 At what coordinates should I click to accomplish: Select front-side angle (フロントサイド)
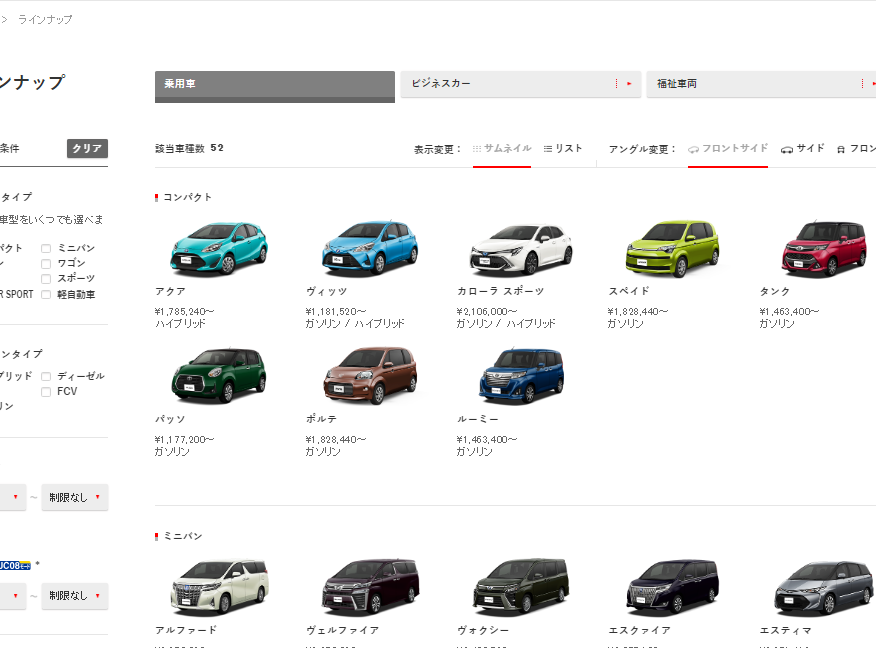(x=728, y=148)
